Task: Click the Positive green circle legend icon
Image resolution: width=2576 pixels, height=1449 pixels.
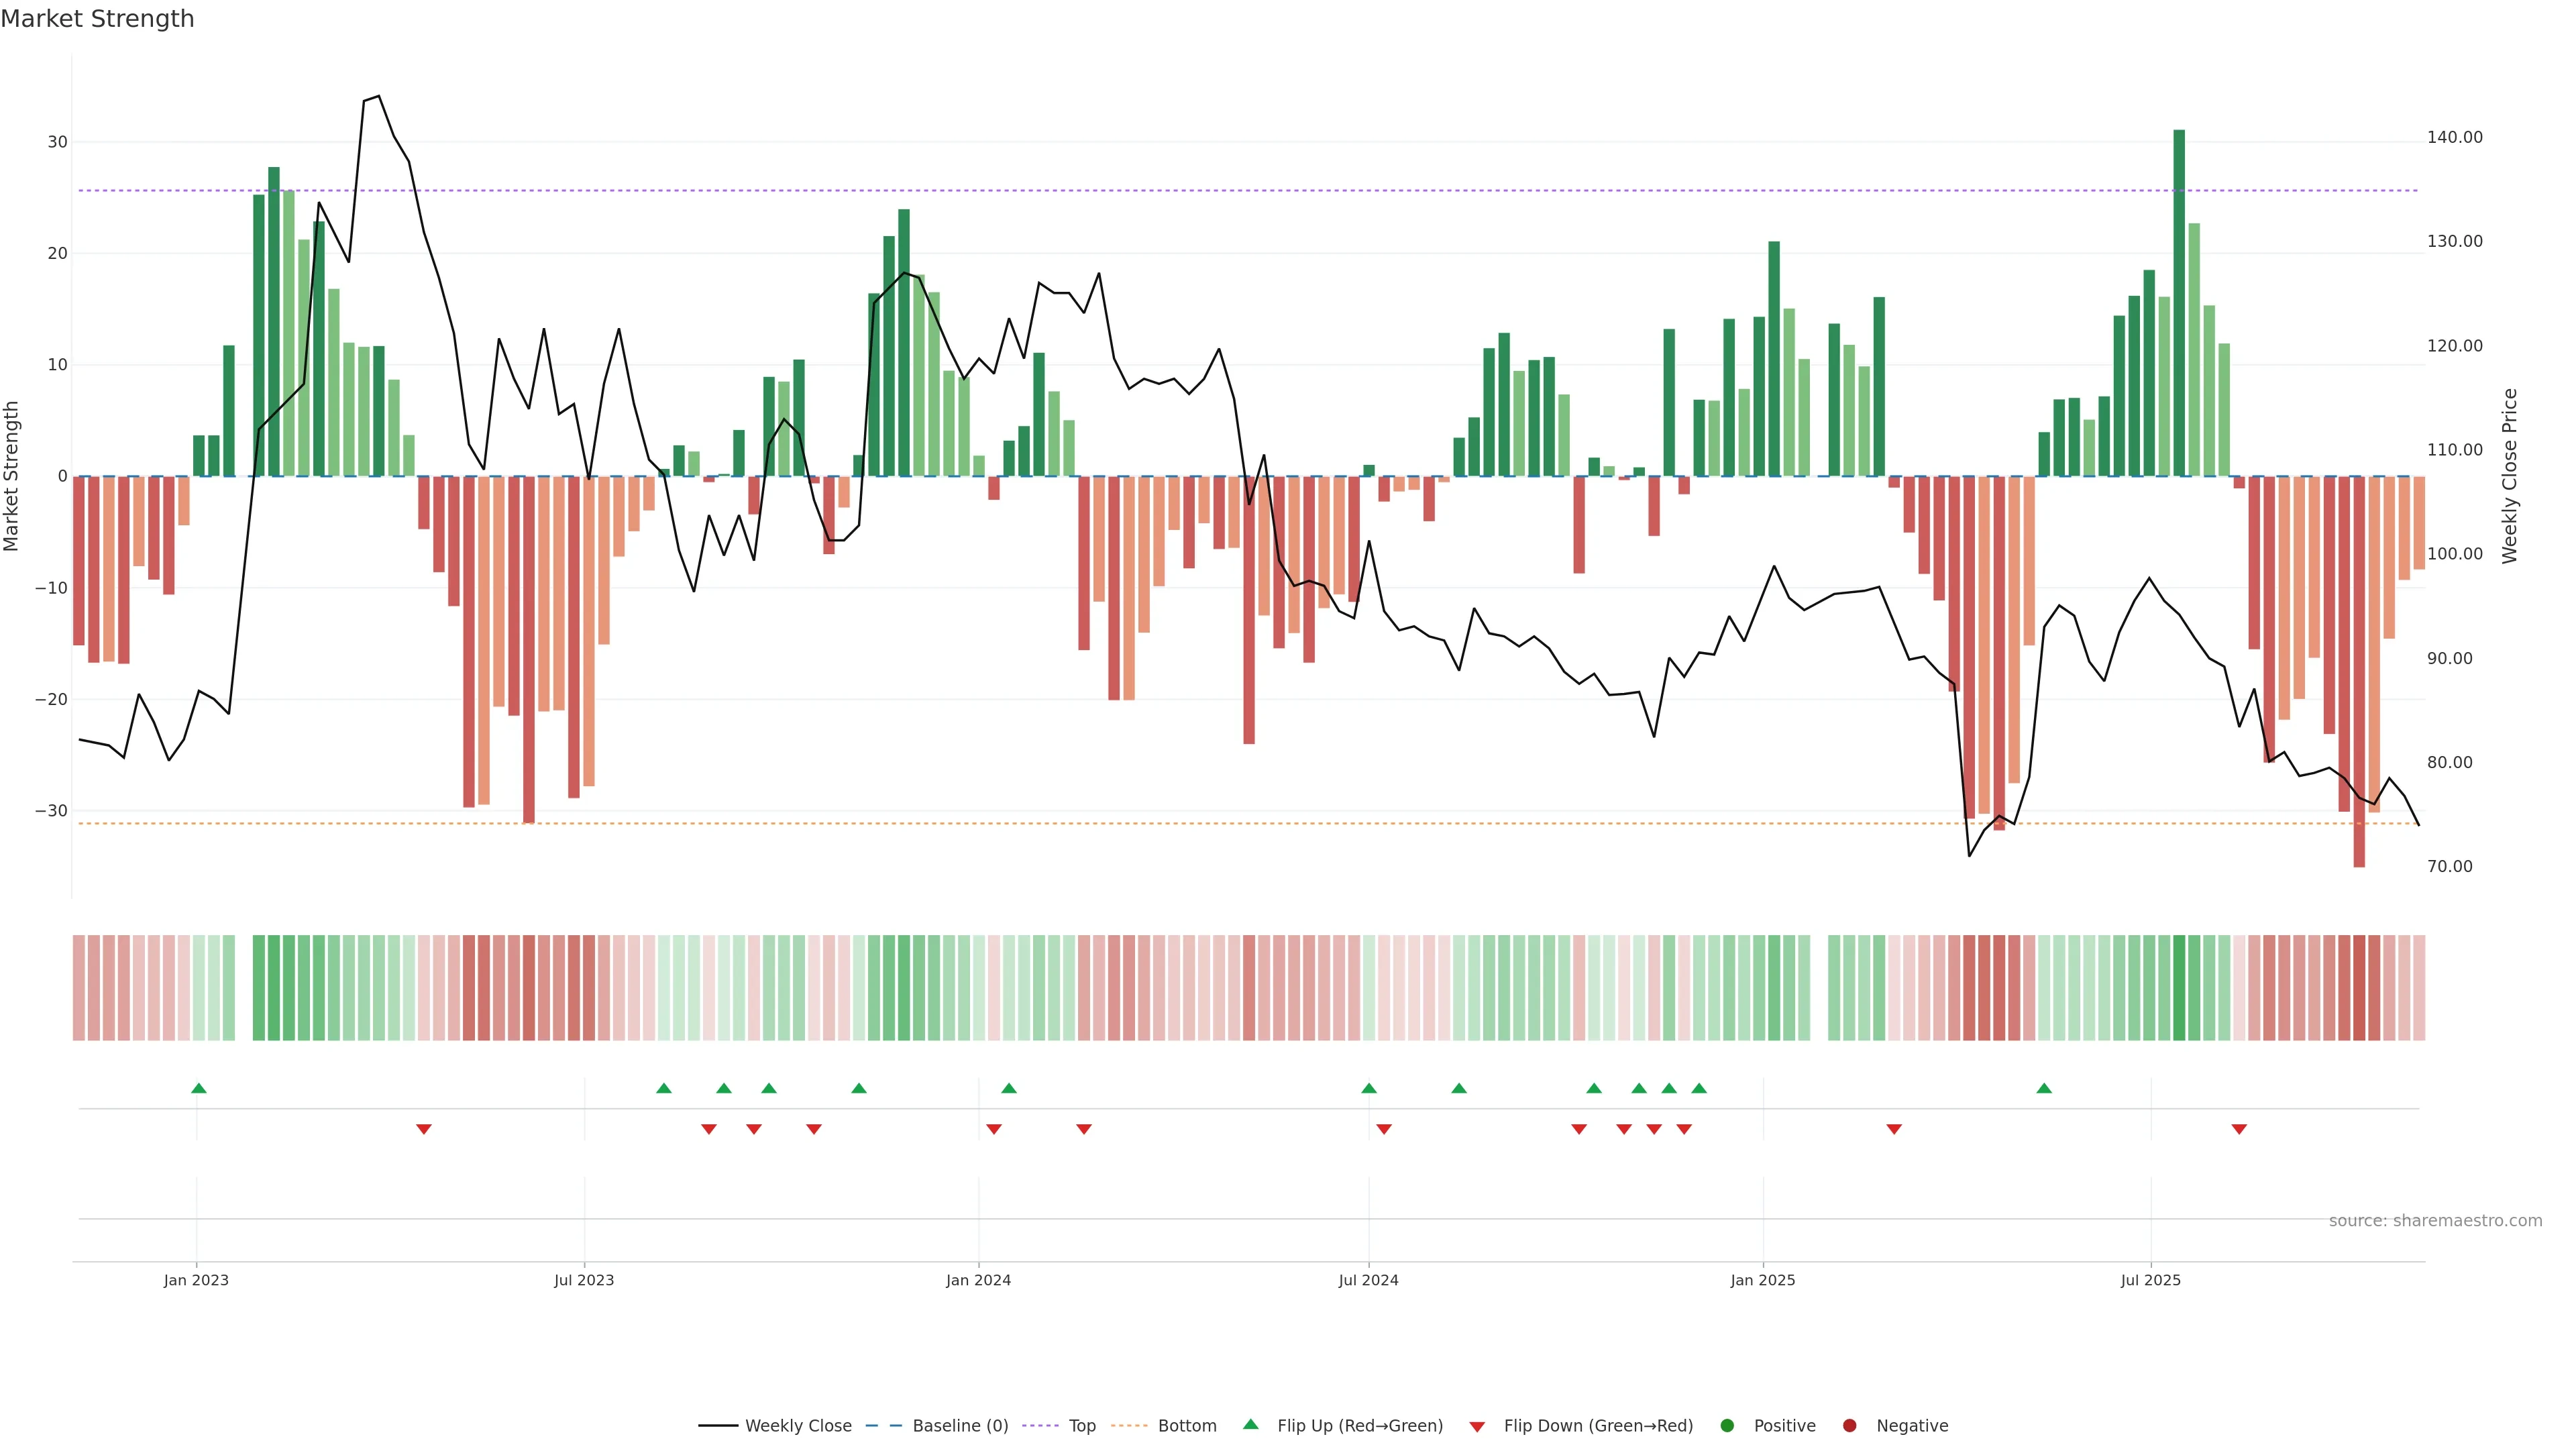Action: pyautogui.click(x=1727, y=1426)
